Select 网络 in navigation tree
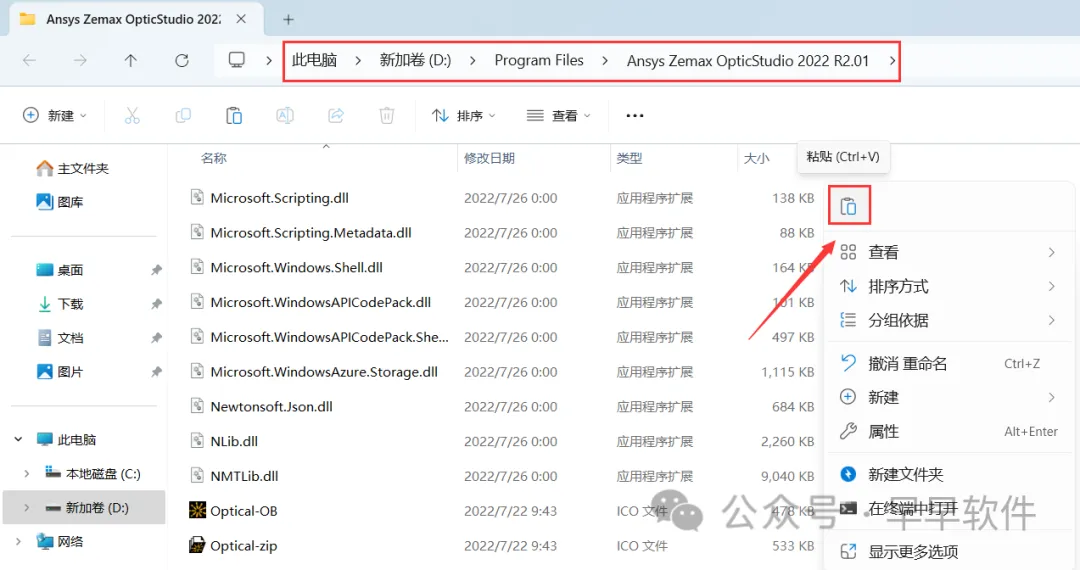Screen dimensions: 1080x570 [60, 542]
